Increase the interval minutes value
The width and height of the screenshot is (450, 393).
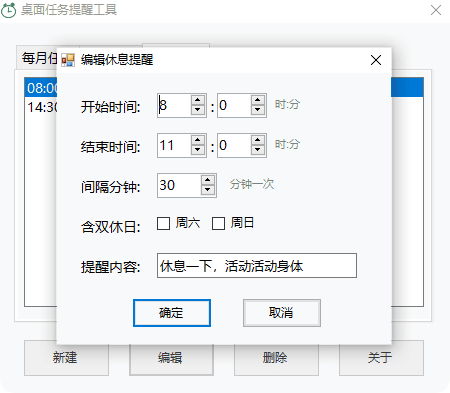208,180
